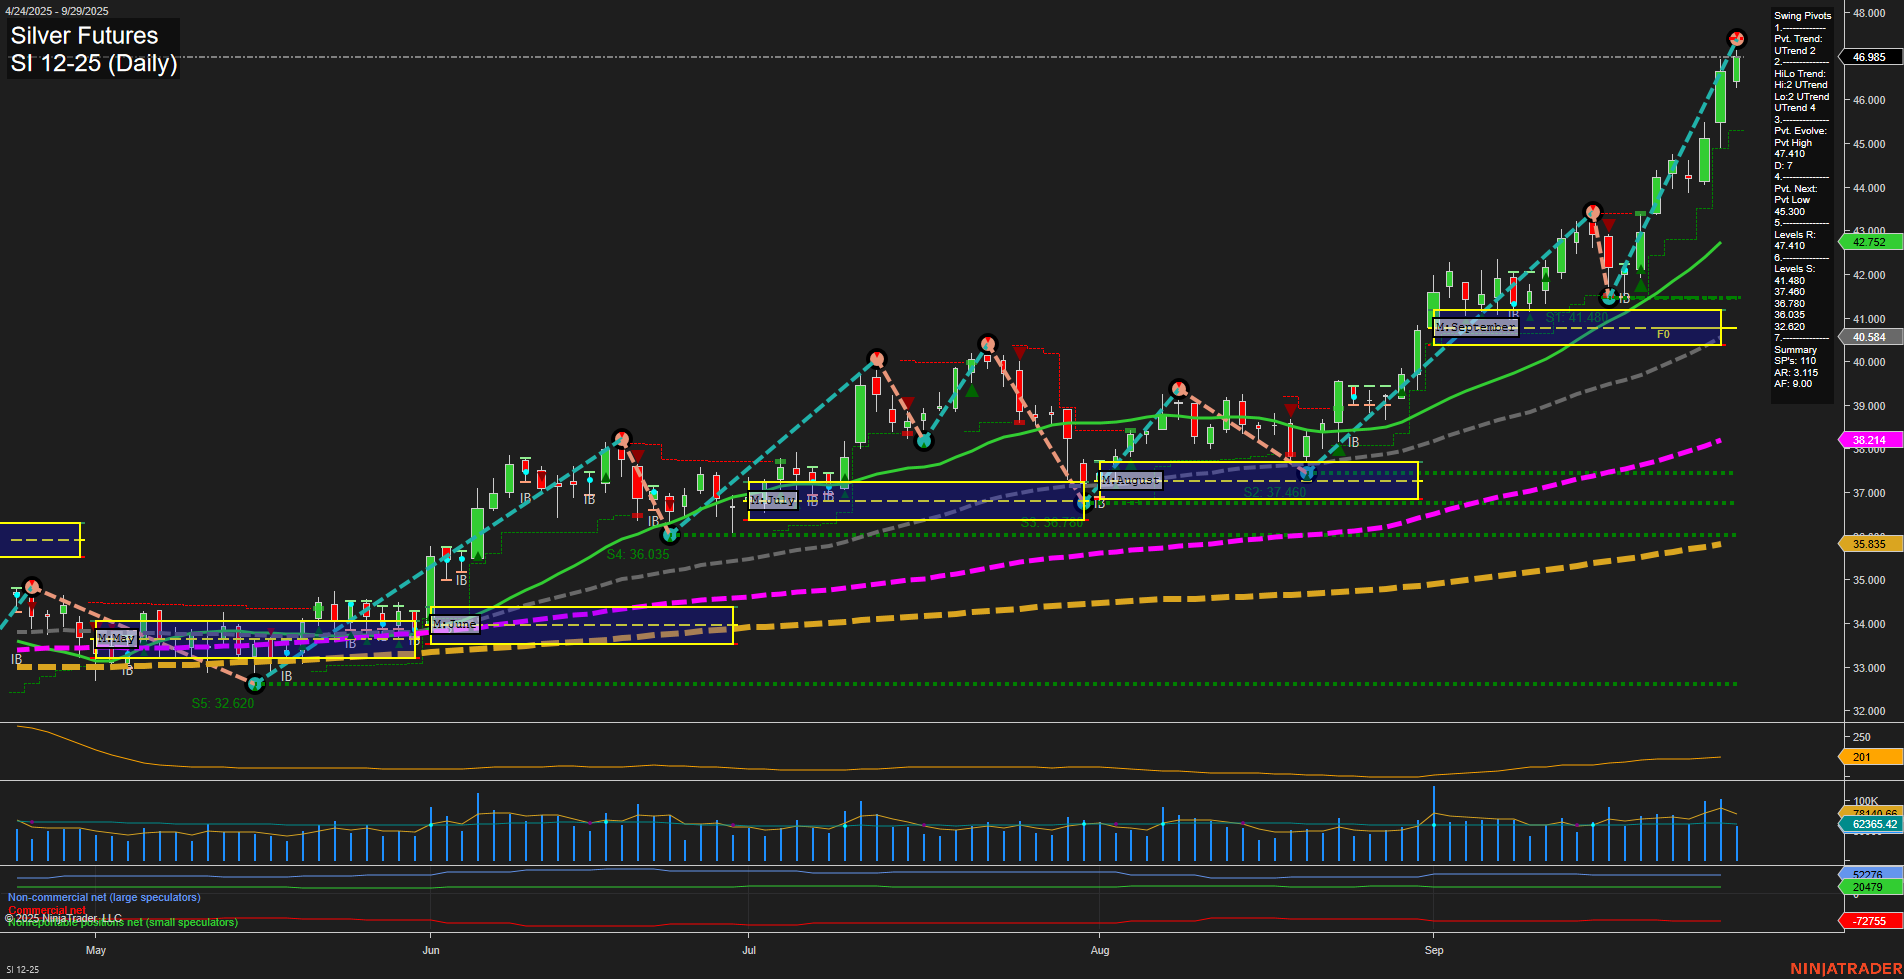Click the red down-triangle marker near the September pivot

1609,222
